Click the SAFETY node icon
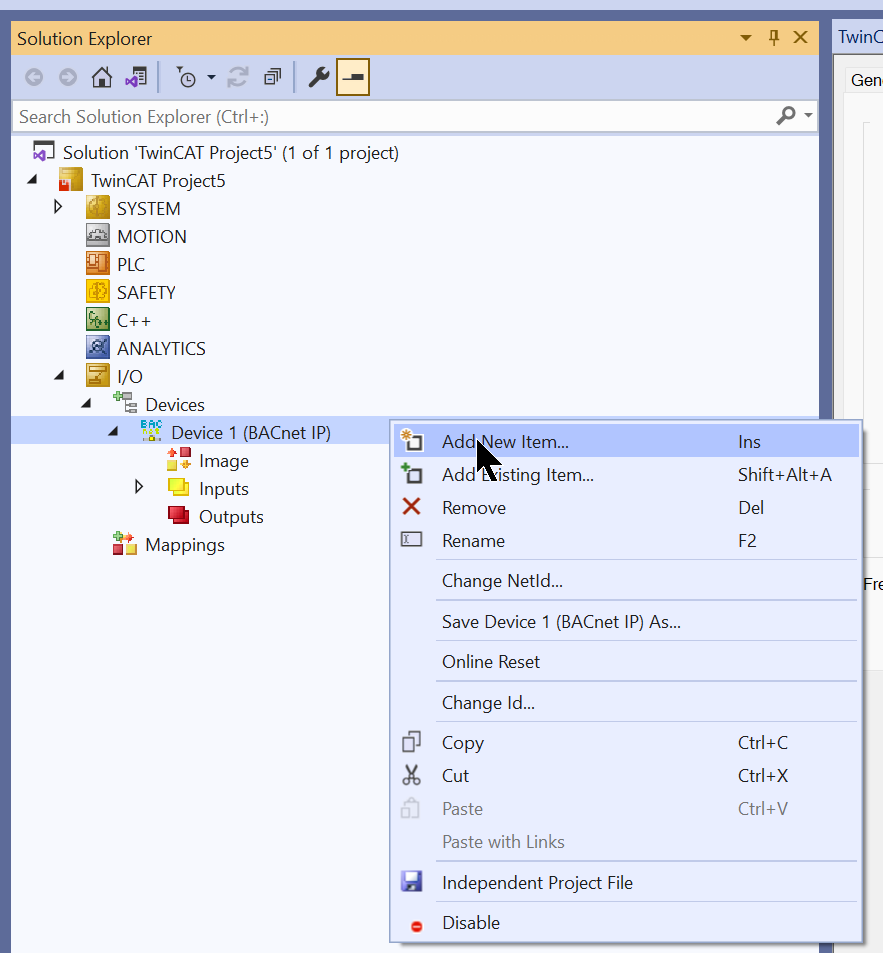Screen dimensions: 883x953 (x=98, y=292)
